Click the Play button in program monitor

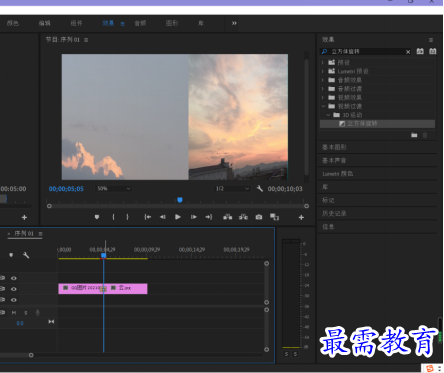click(x=178, y=217)
